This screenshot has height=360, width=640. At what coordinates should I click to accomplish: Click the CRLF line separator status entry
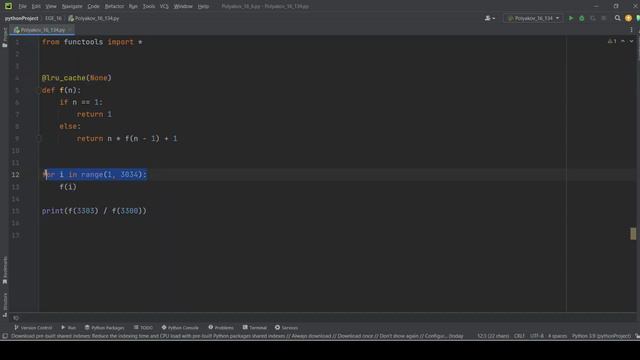tap(519, 336)
